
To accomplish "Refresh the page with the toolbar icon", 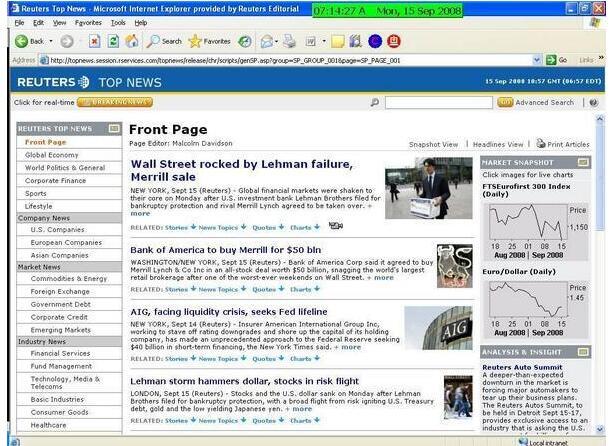I will coord(113,41).
